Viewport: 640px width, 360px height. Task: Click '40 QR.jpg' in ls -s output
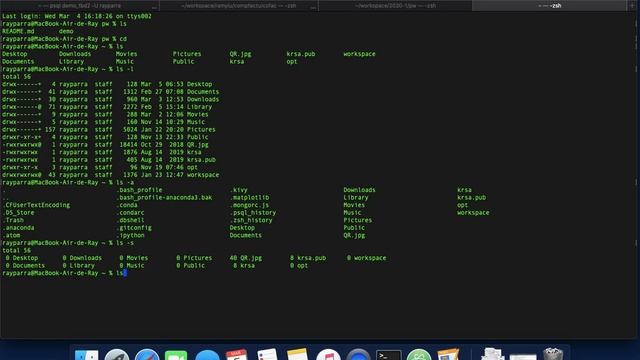246,258
